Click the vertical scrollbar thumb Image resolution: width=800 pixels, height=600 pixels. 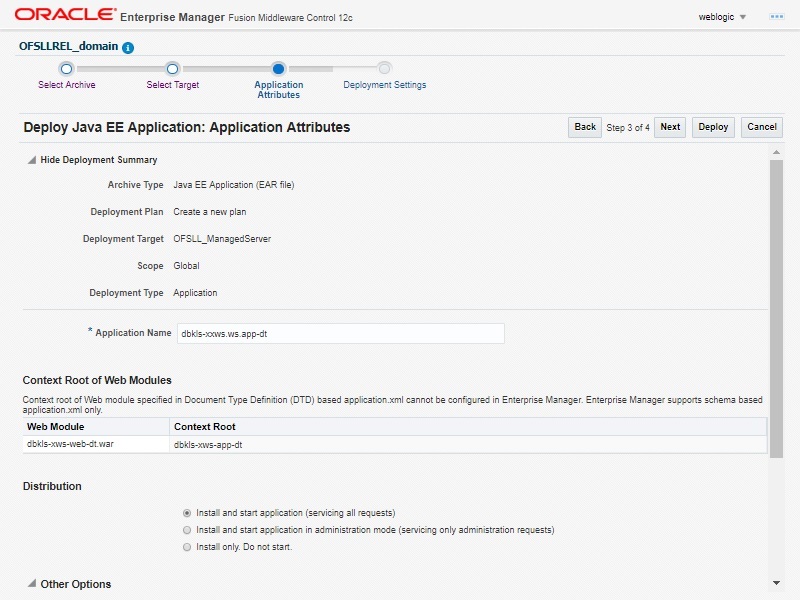point(776,309)
